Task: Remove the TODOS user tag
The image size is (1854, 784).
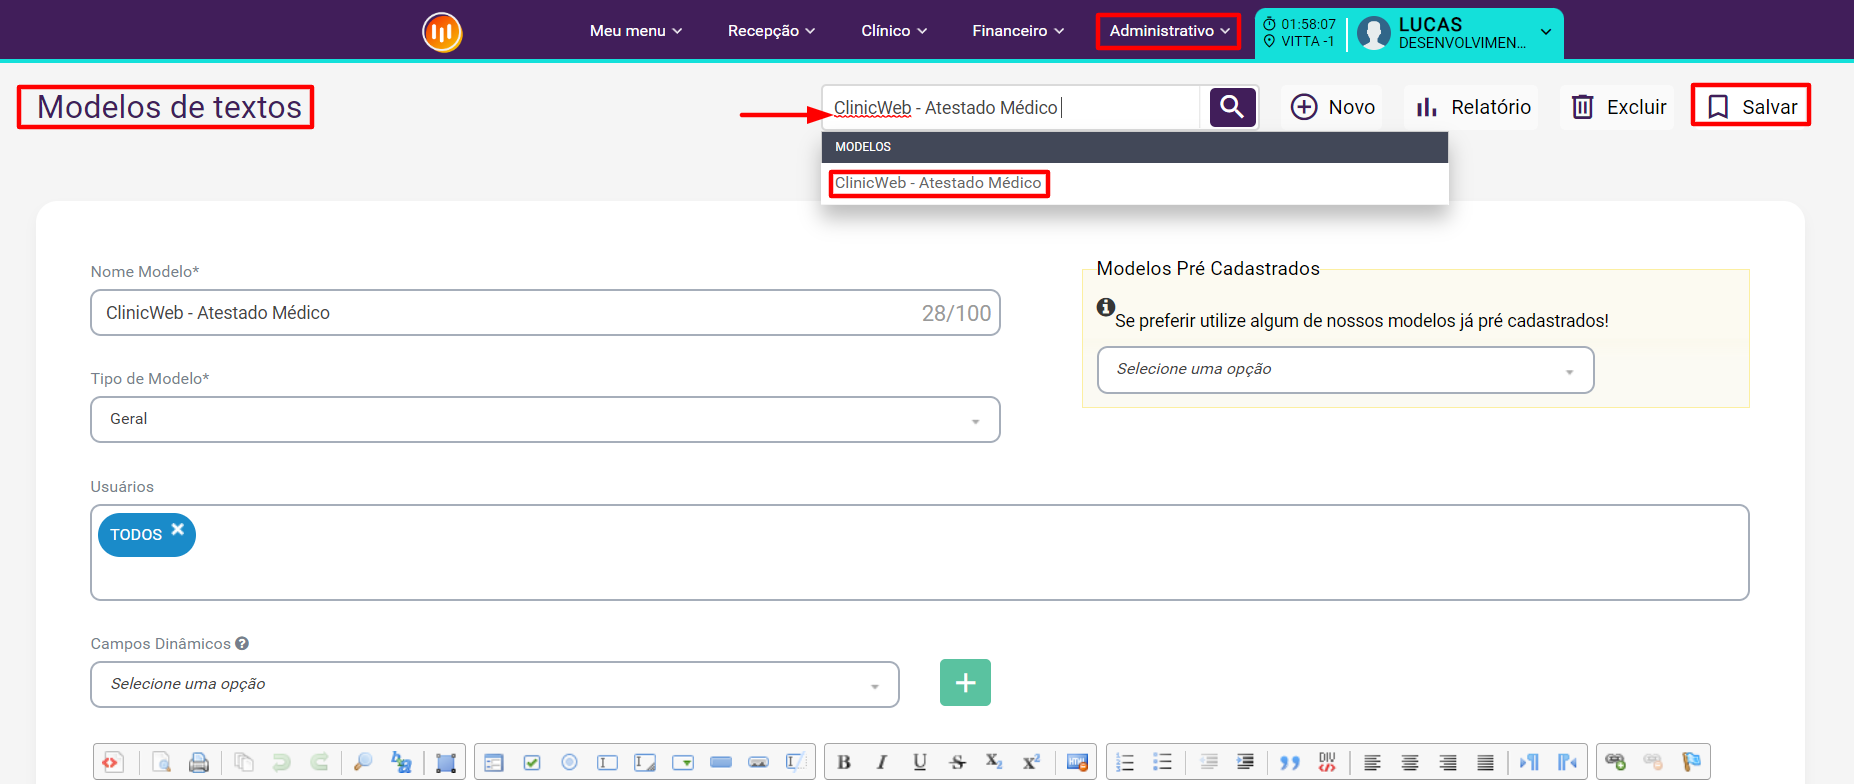Action: [177, 529]
